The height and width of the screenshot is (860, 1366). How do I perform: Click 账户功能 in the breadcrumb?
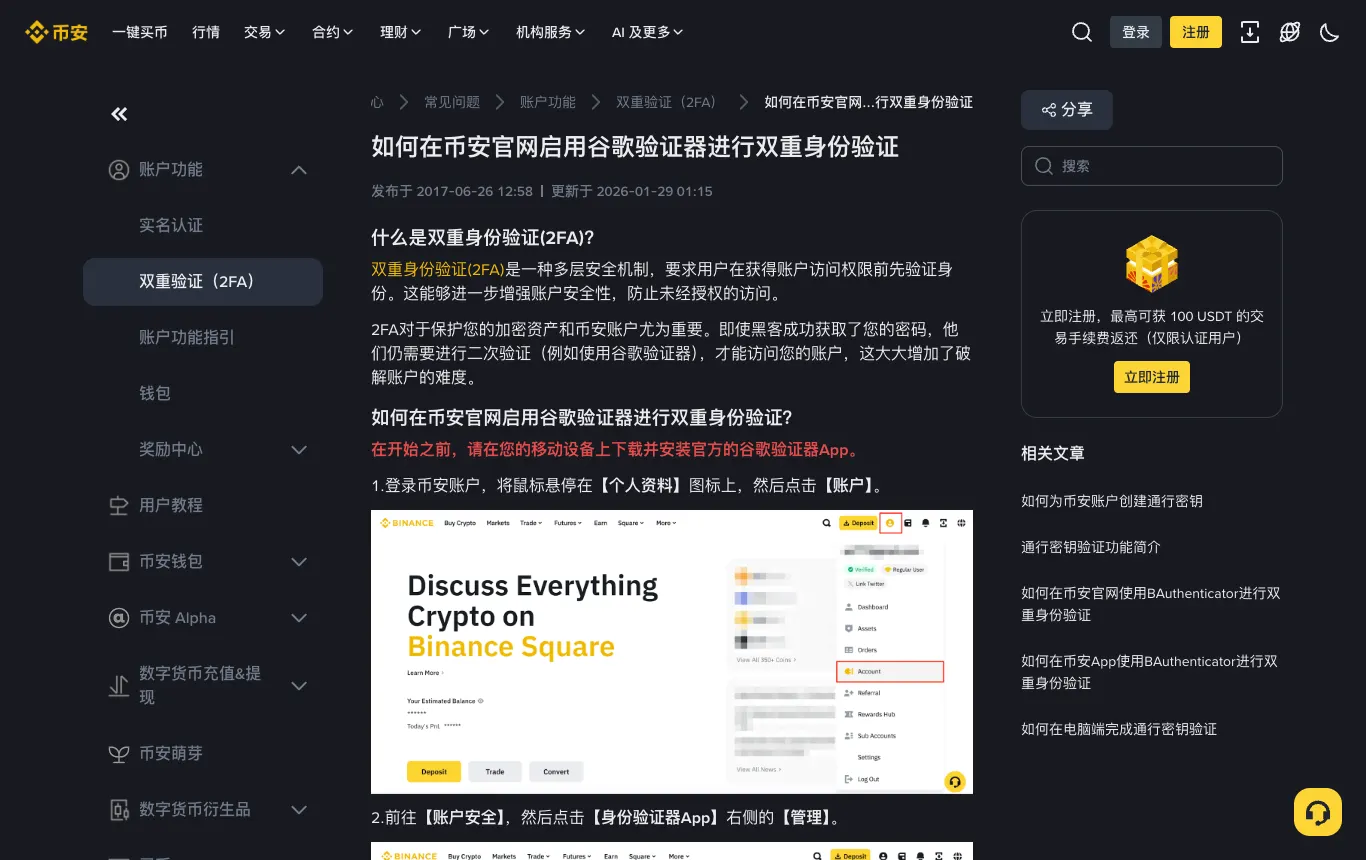click(x=548, y=102)
